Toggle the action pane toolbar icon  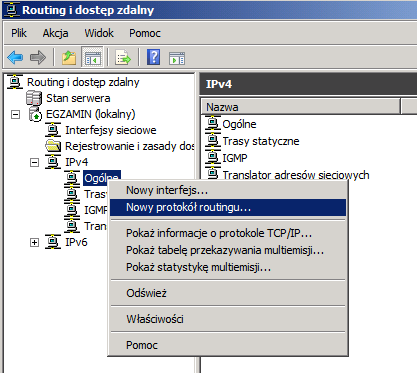pyautogui.click(x=177, y=58)
